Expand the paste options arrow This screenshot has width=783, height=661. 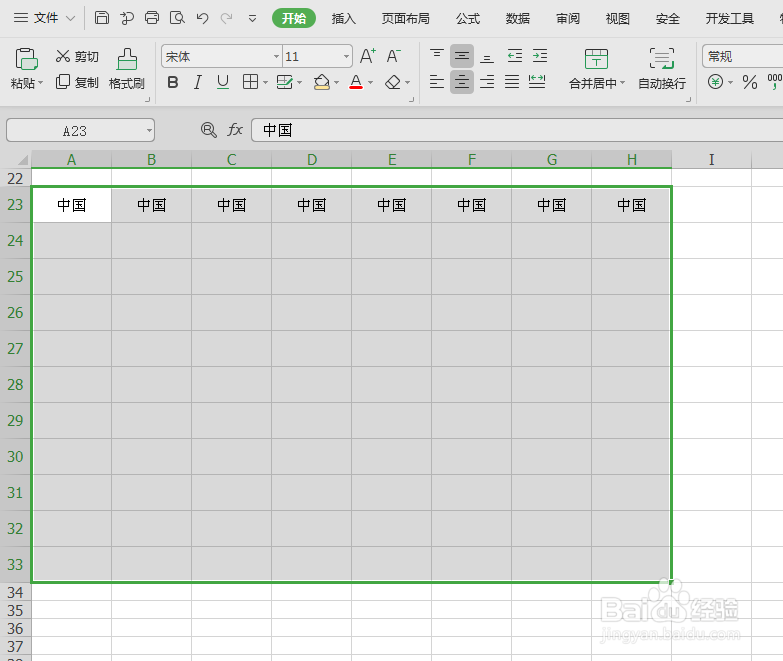pos(40,82)
